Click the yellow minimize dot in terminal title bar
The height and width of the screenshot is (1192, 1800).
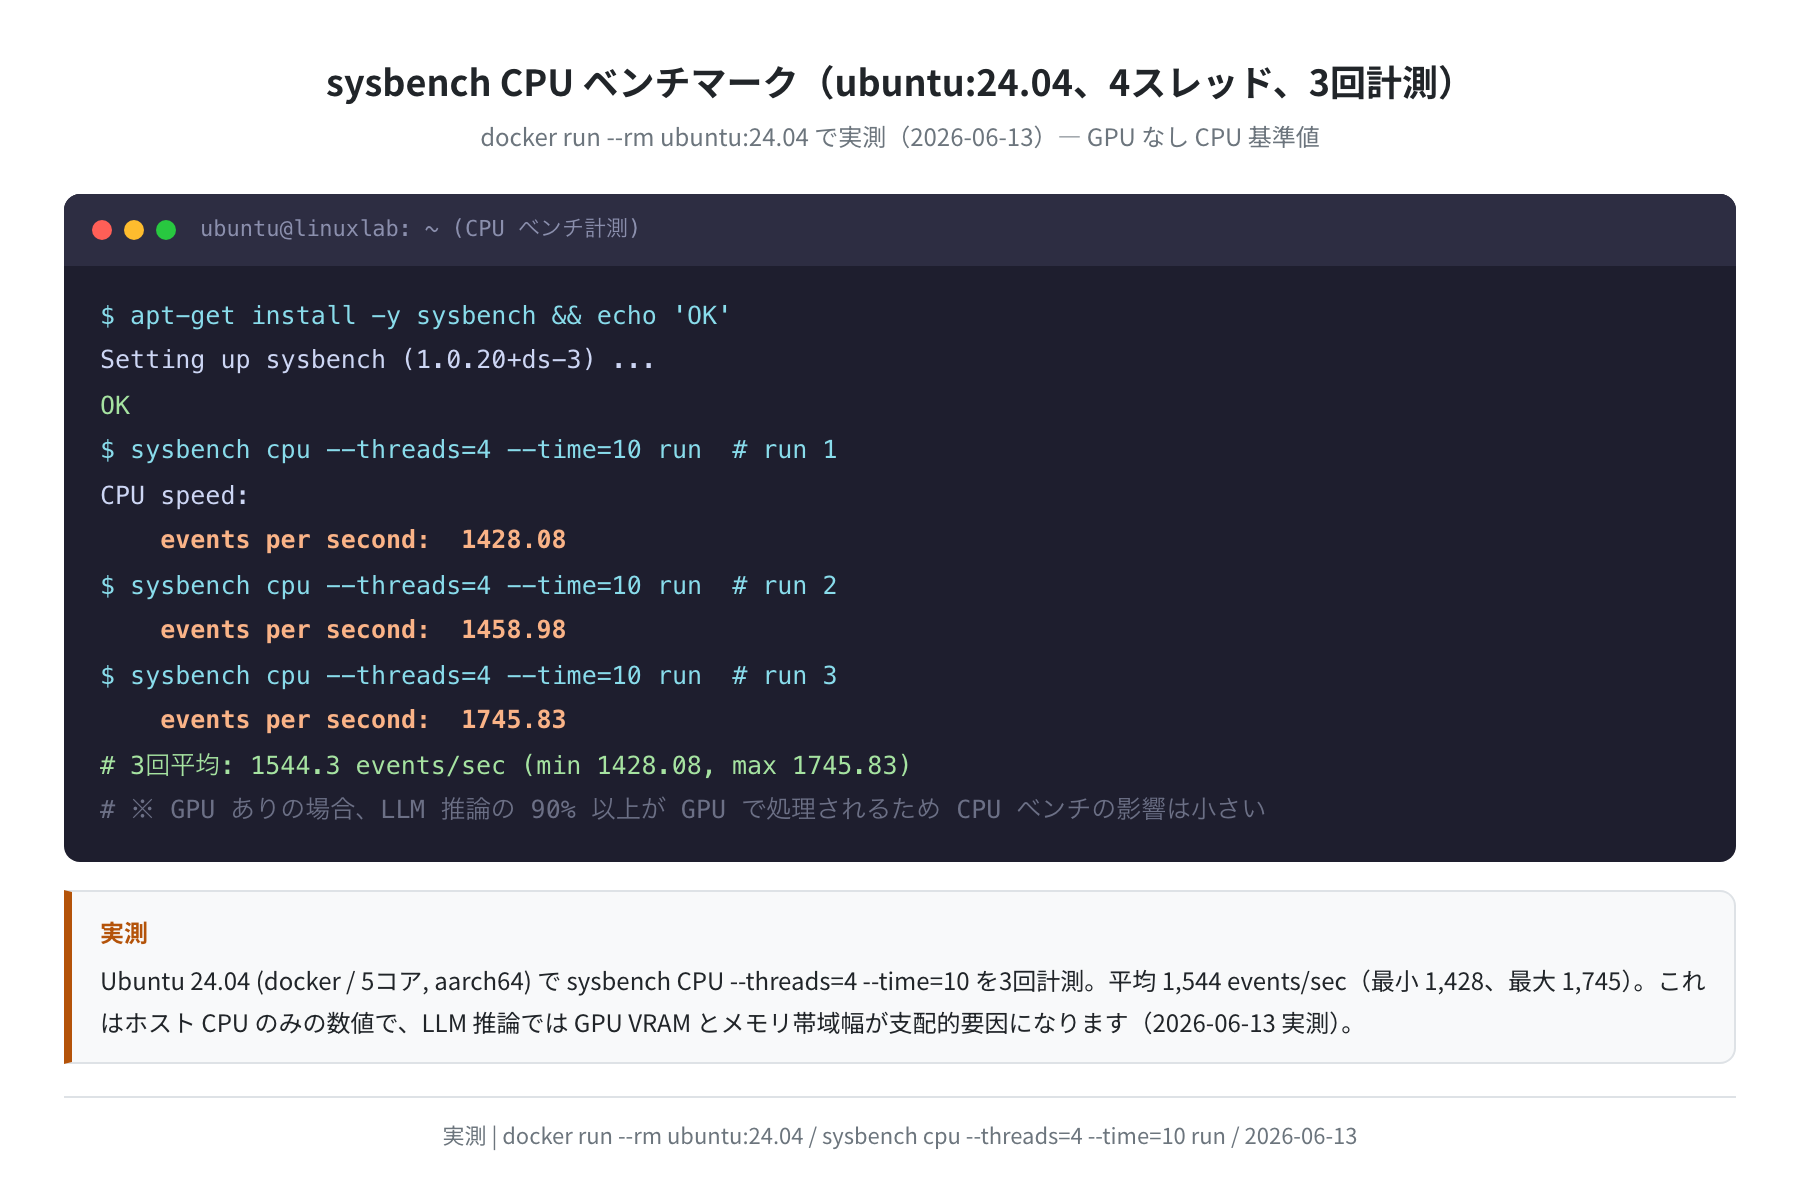[x=134, y=230]
